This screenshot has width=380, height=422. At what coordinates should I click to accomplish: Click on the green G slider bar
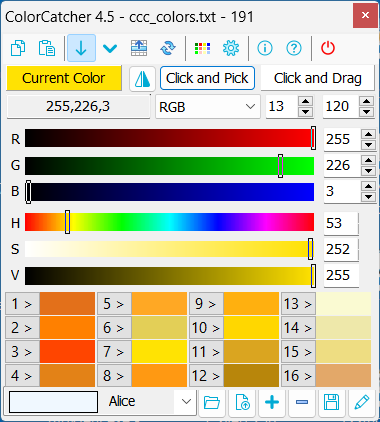click(169, 166)
